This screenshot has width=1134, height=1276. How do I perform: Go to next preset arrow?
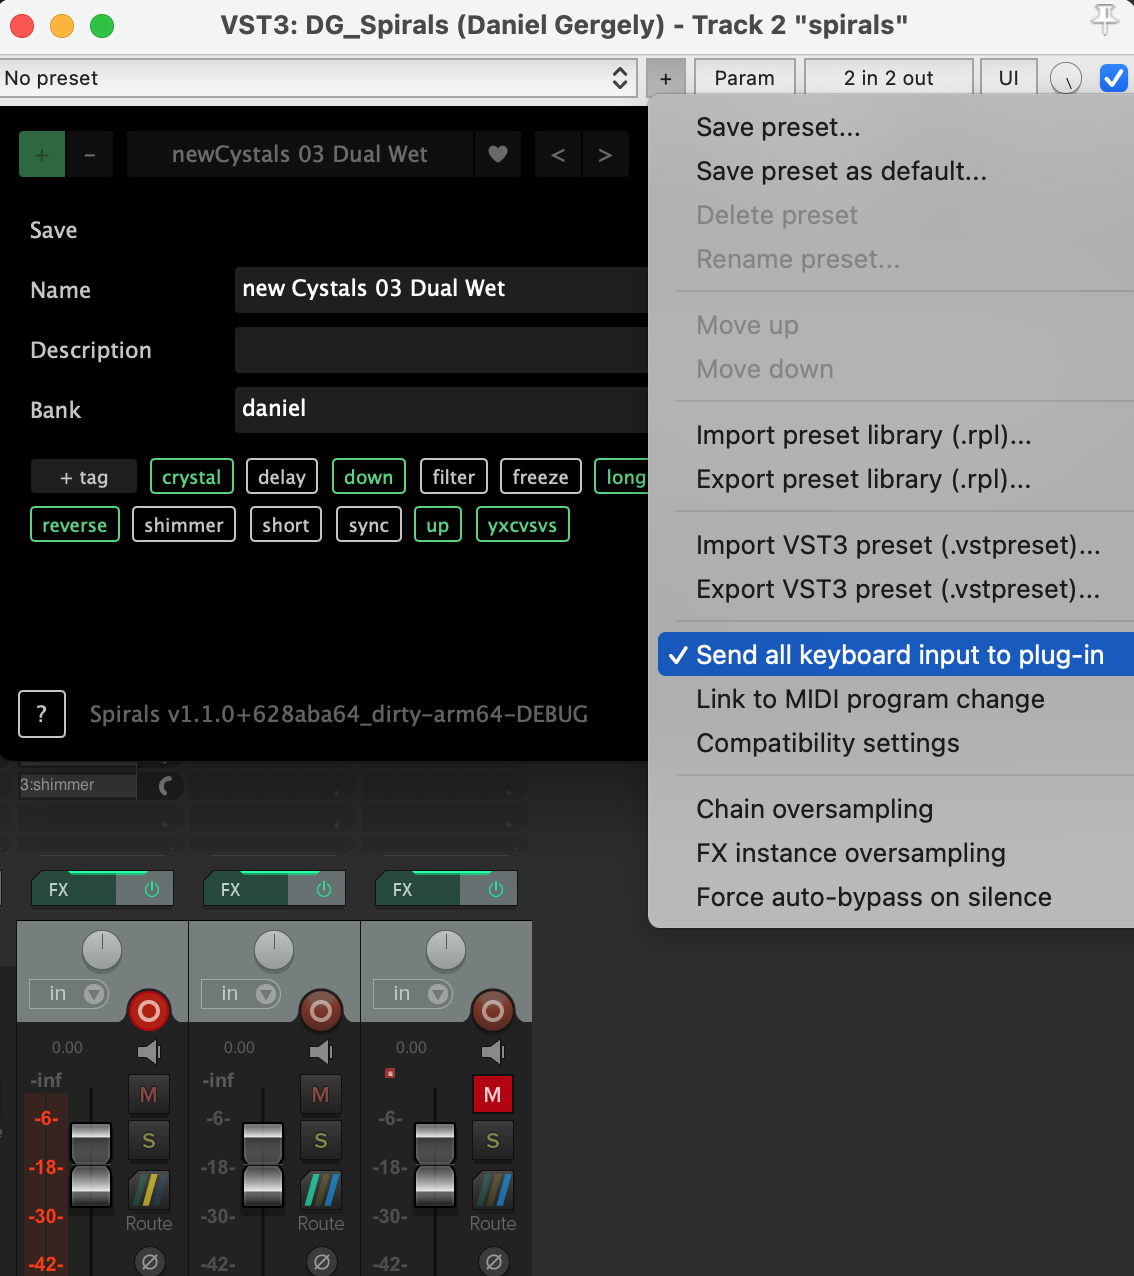[x=605, y=154]
